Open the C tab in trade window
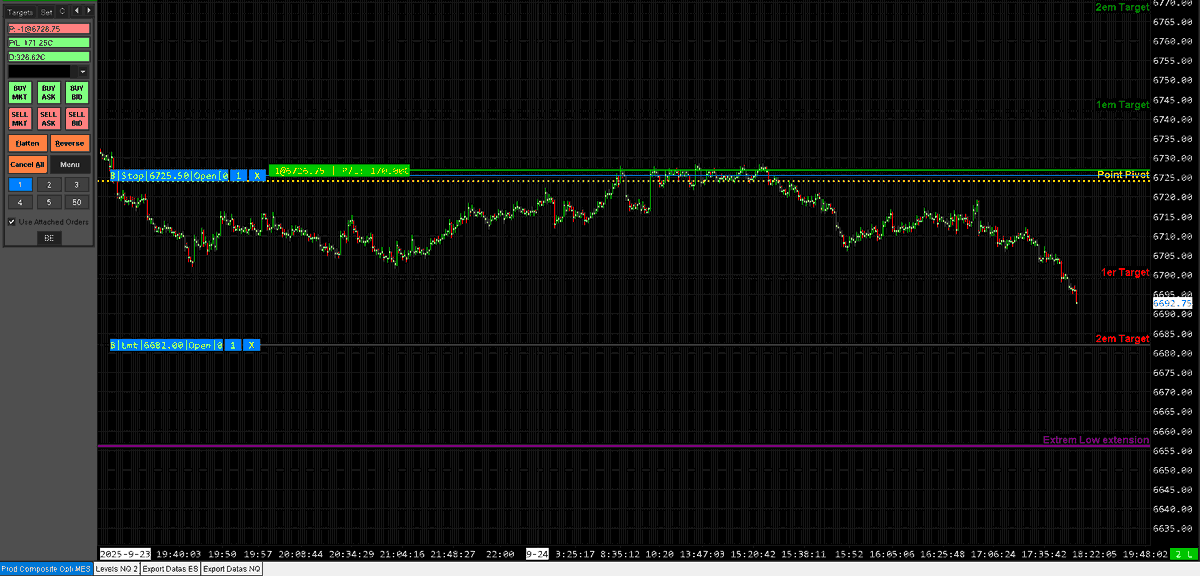Screen dimensions: 1200x576 [x=62, y=11]
